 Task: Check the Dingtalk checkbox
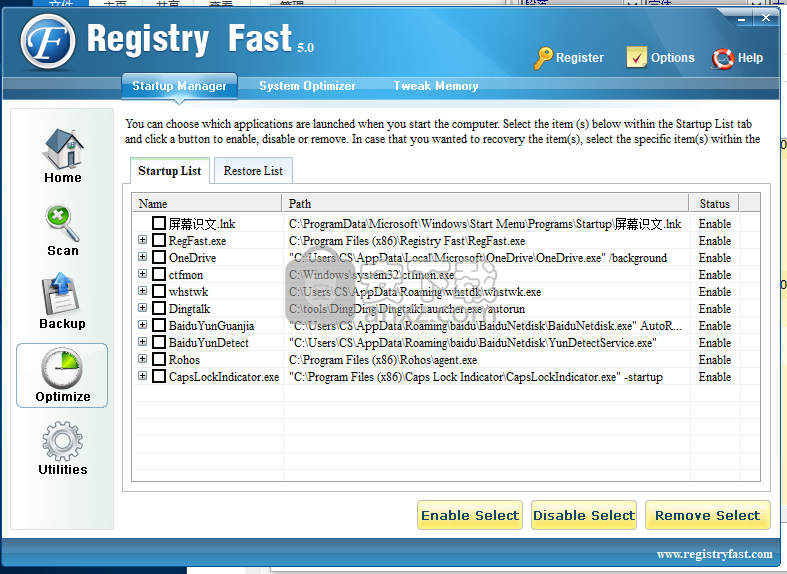click(159, 308)
